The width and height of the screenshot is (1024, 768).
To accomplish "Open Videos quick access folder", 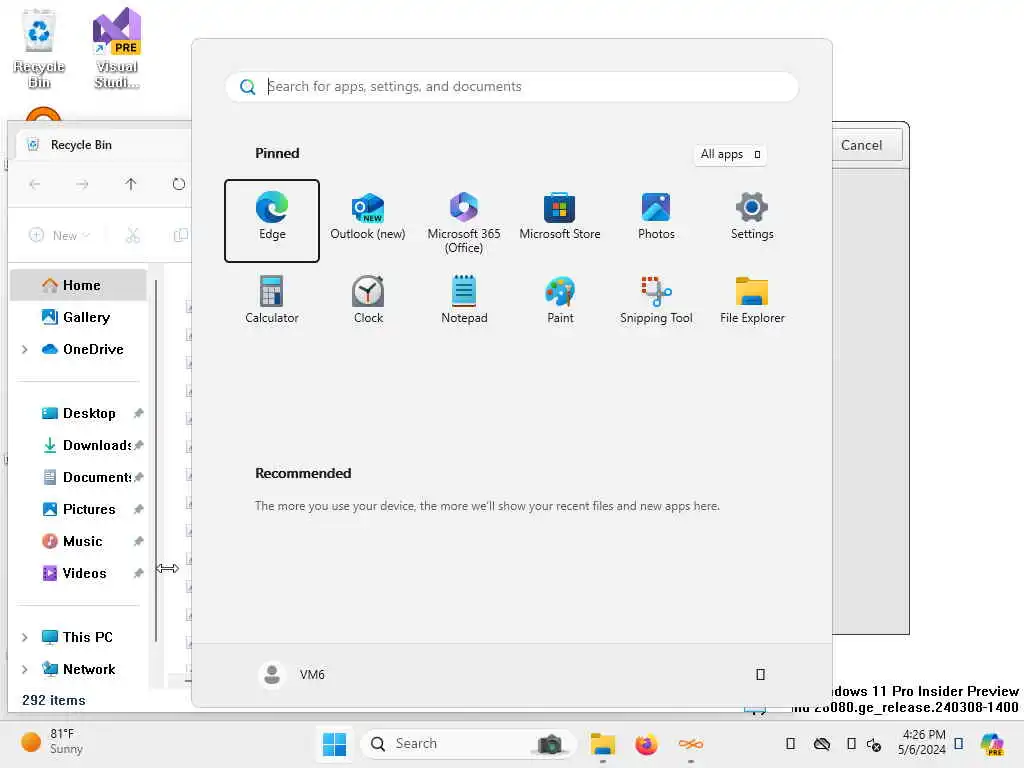I will pos(78,573).
